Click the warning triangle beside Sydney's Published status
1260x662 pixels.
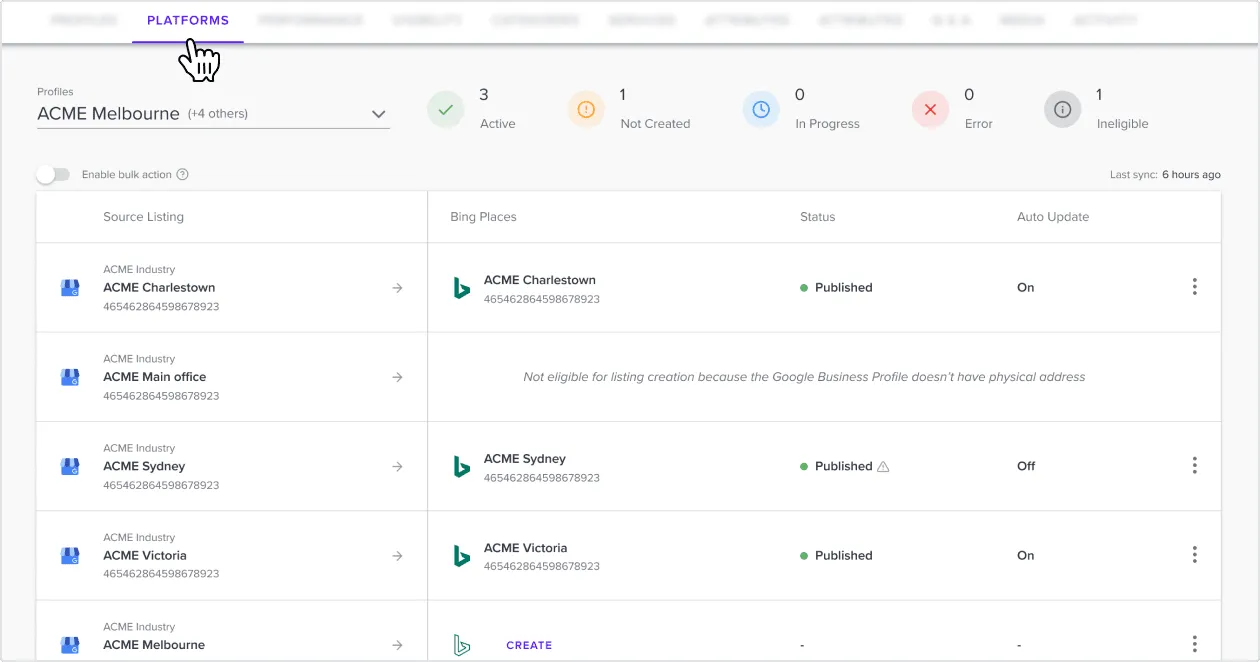(x=883, y=466)
